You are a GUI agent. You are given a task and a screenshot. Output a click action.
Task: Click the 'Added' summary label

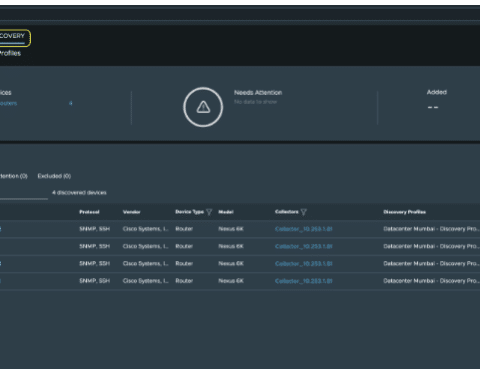coord(437,92)
